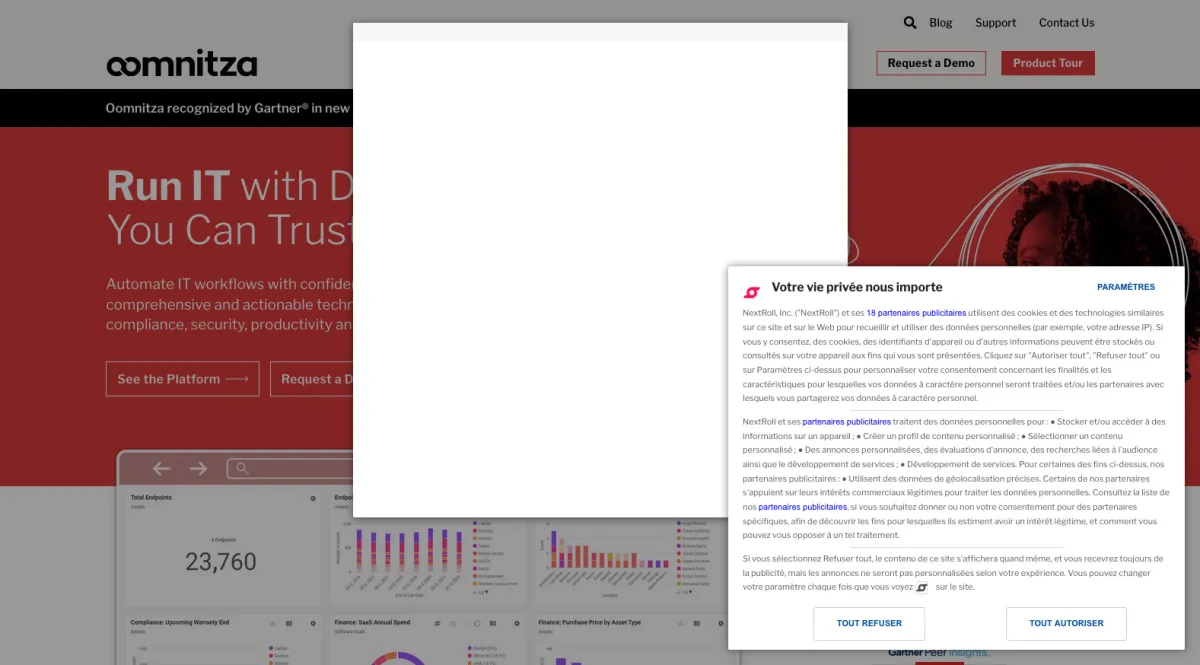This screenshot has width=1200, height=665.
Task: Click the magnifier inside dashboard search bar
Action: point(242,468)
